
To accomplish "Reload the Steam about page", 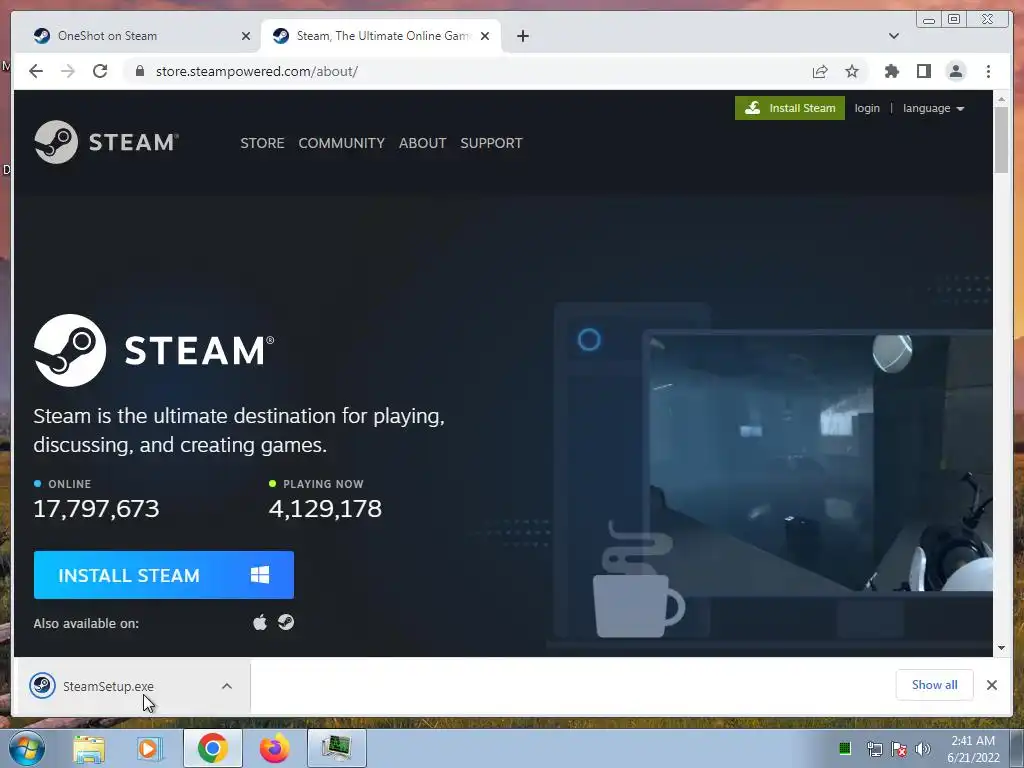I will pyautogui.click(x=100, y=71).
